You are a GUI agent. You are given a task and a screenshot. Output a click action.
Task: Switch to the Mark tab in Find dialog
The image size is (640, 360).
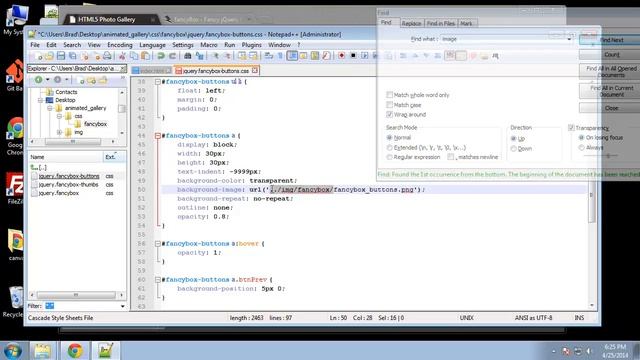(466, 24)
